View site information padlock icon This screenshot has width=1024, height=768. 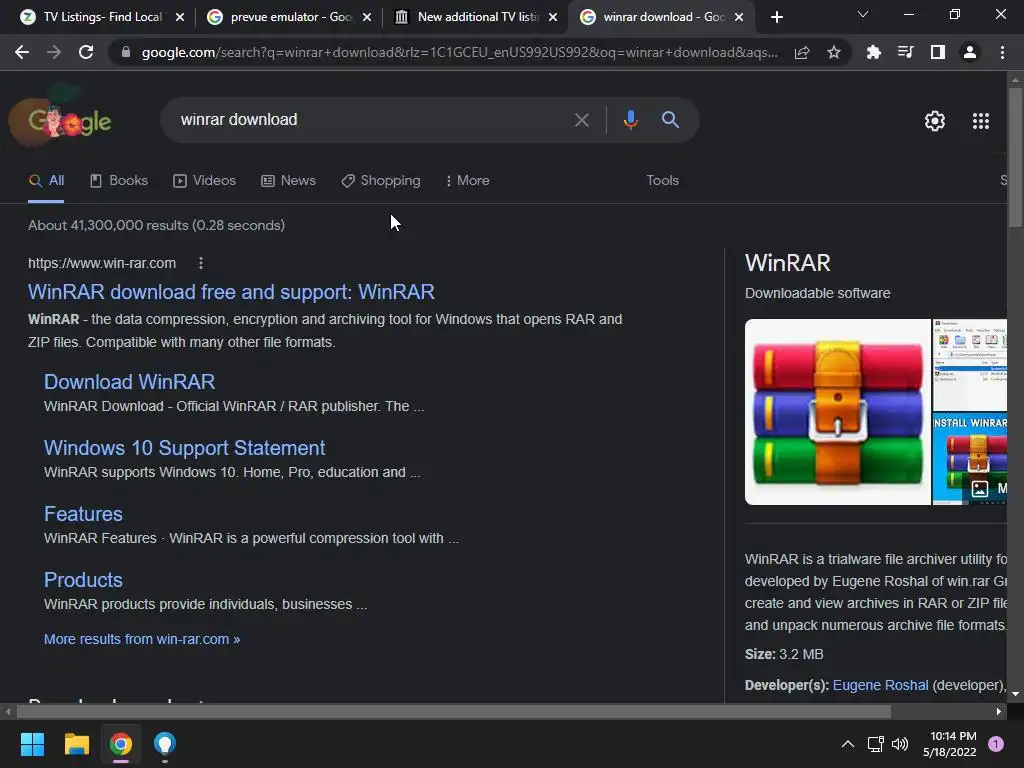pos(126,52)
